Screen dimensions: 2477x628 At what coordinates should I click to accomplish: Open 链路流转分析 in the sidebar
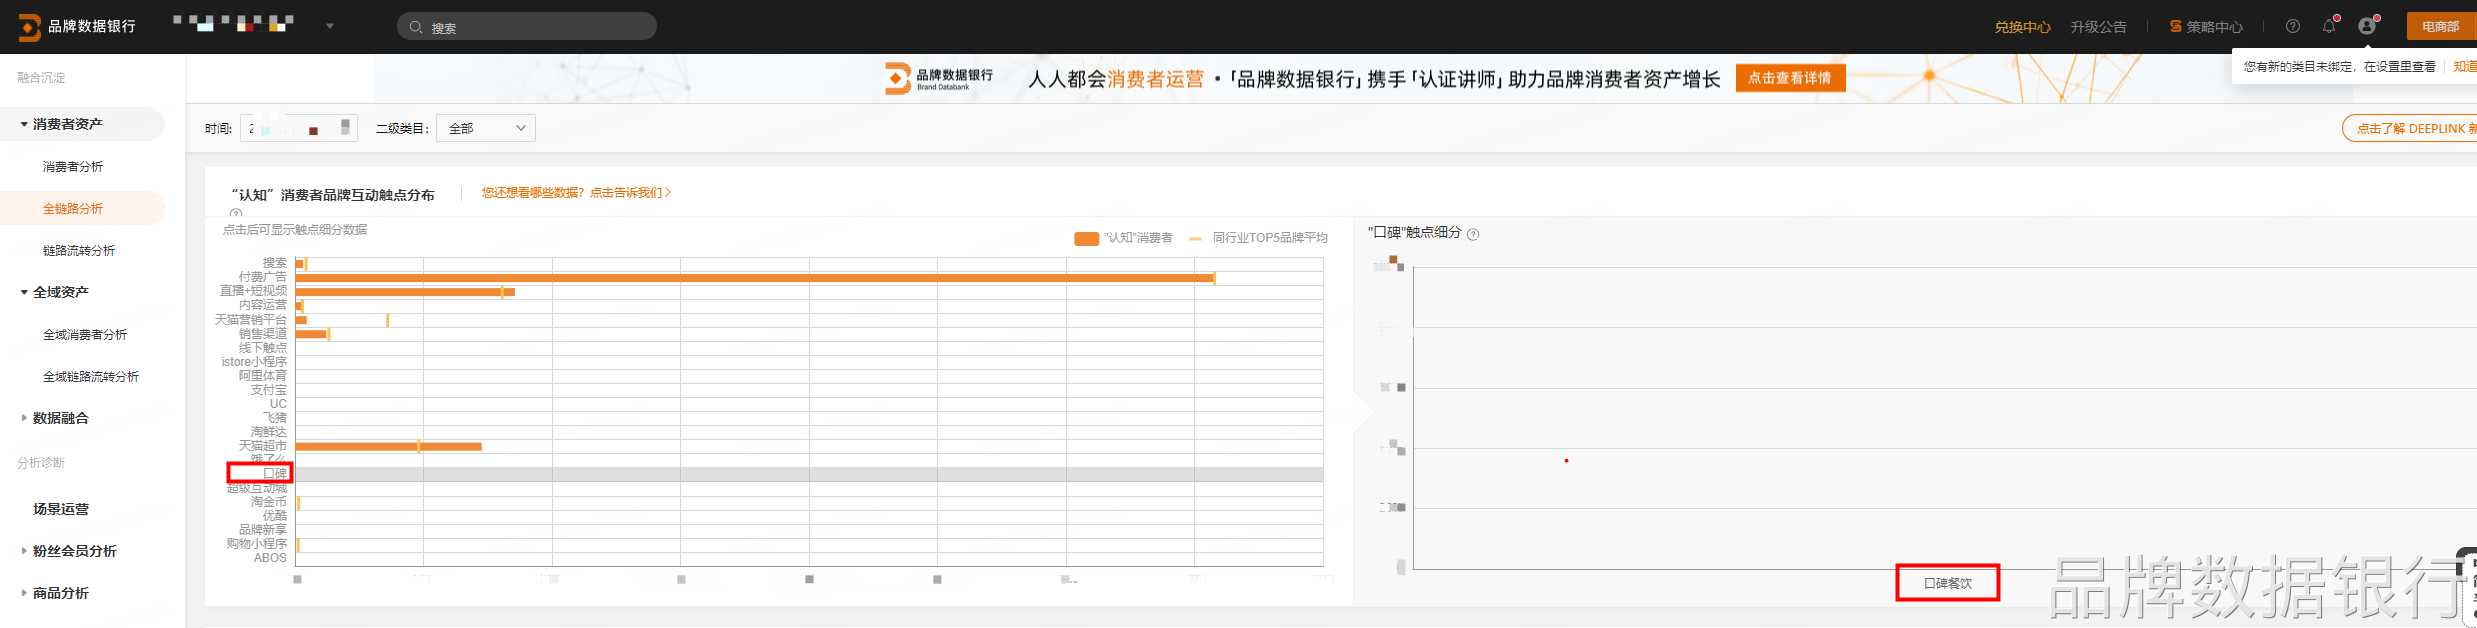(79, 251)
